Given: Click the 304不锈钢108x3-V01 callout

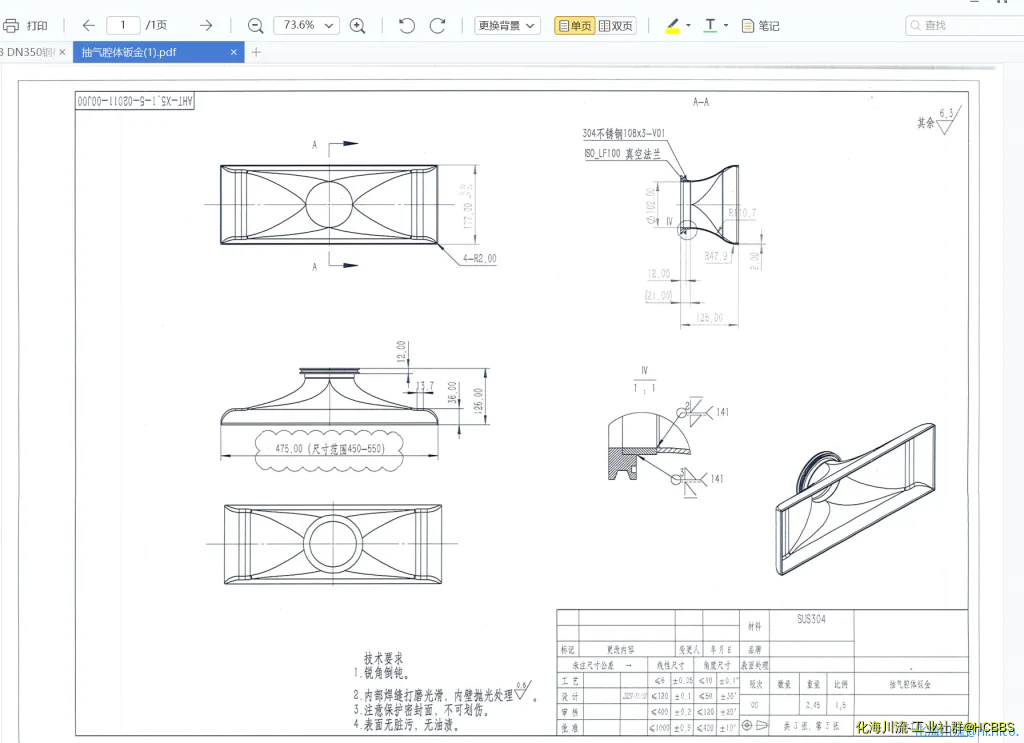Looking at the screenshot, I should coord(624,133).
